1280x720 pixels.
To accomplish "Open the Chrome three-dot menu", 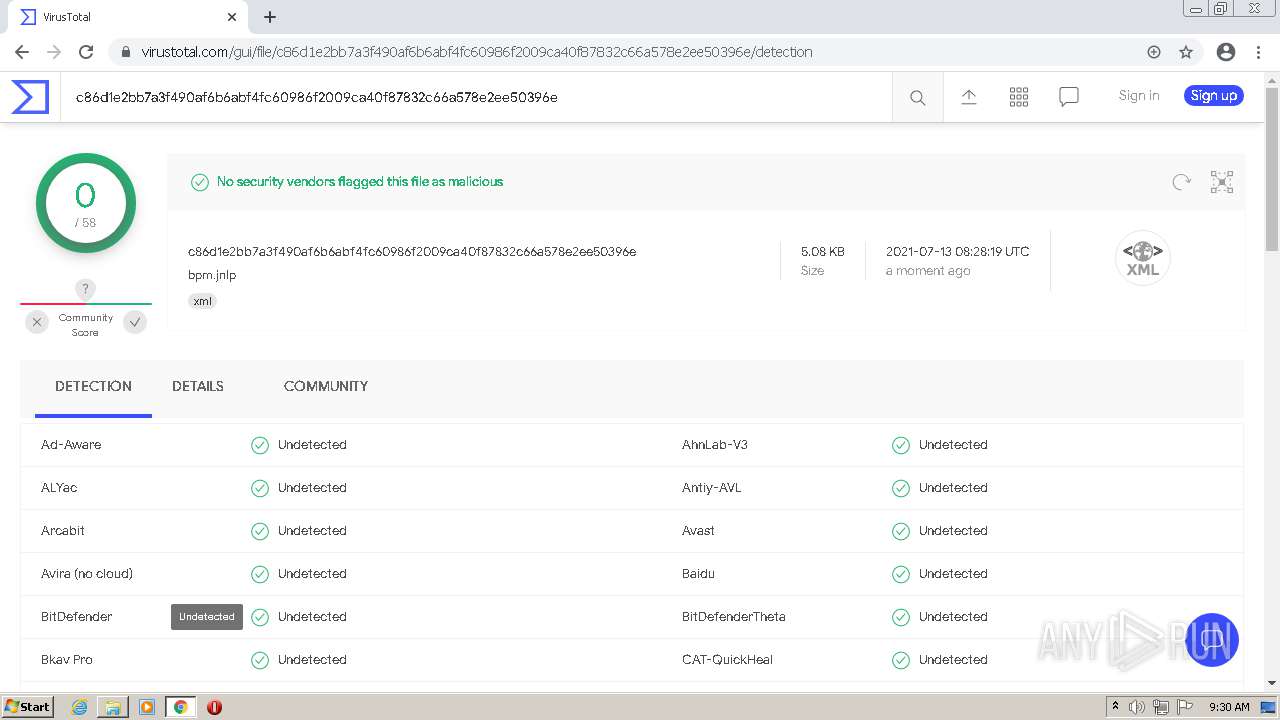I will pyautogui.click(x=1258, y=52).
